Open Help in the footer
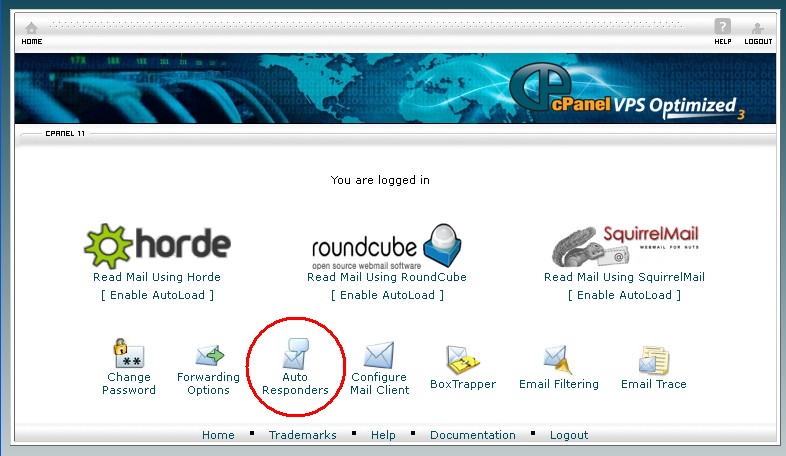 (383, 435)
